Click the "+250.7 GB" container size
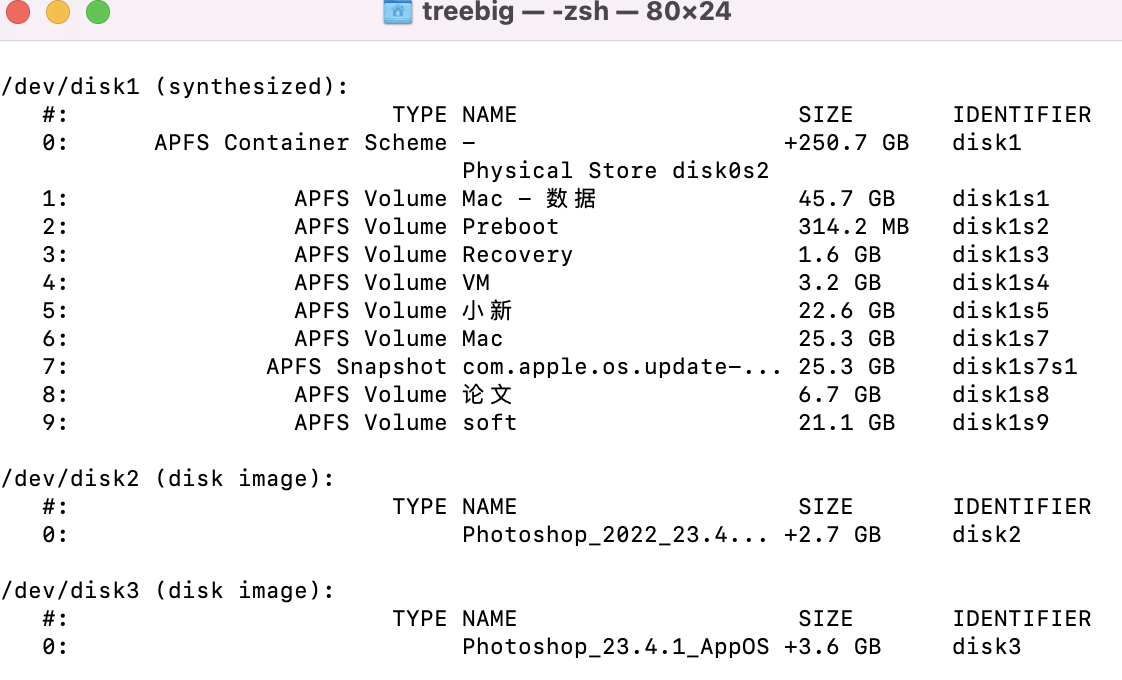The height and width of the screenshot is (680, 1122). pos(846,143)
